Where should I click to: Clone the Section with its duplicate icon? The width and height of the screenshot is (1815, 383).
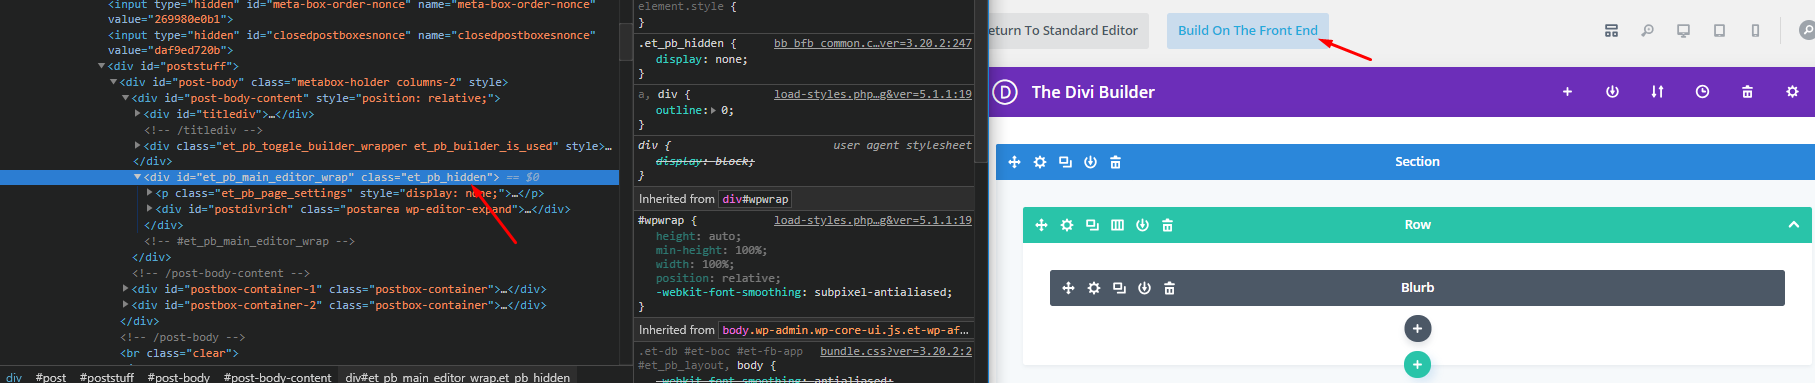coord(1065,162)
